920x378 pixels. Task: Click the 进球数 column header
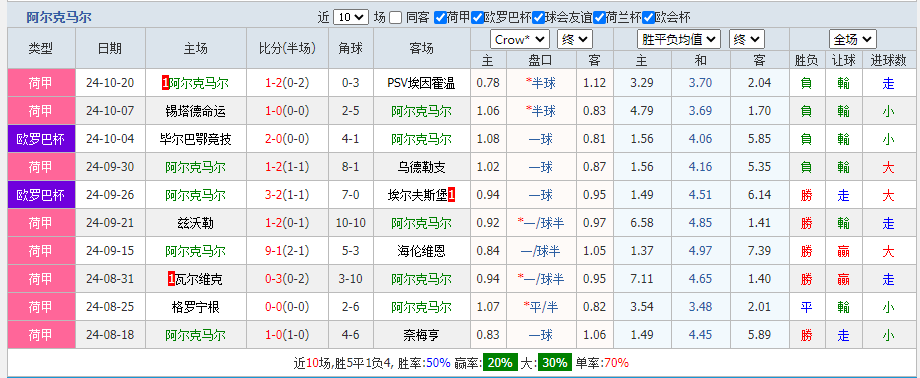pos(888,60)
